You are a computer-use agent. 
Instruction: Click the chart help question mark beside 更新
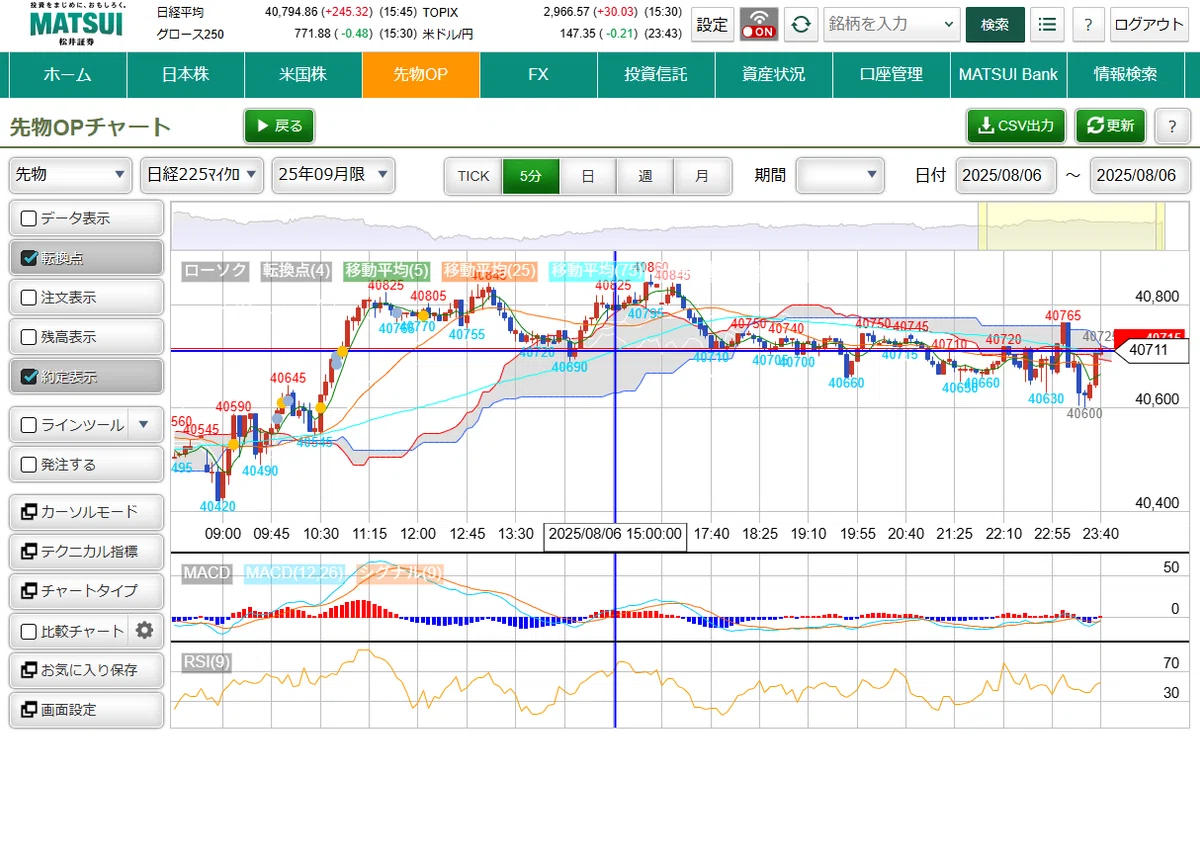coord(1172,126)
